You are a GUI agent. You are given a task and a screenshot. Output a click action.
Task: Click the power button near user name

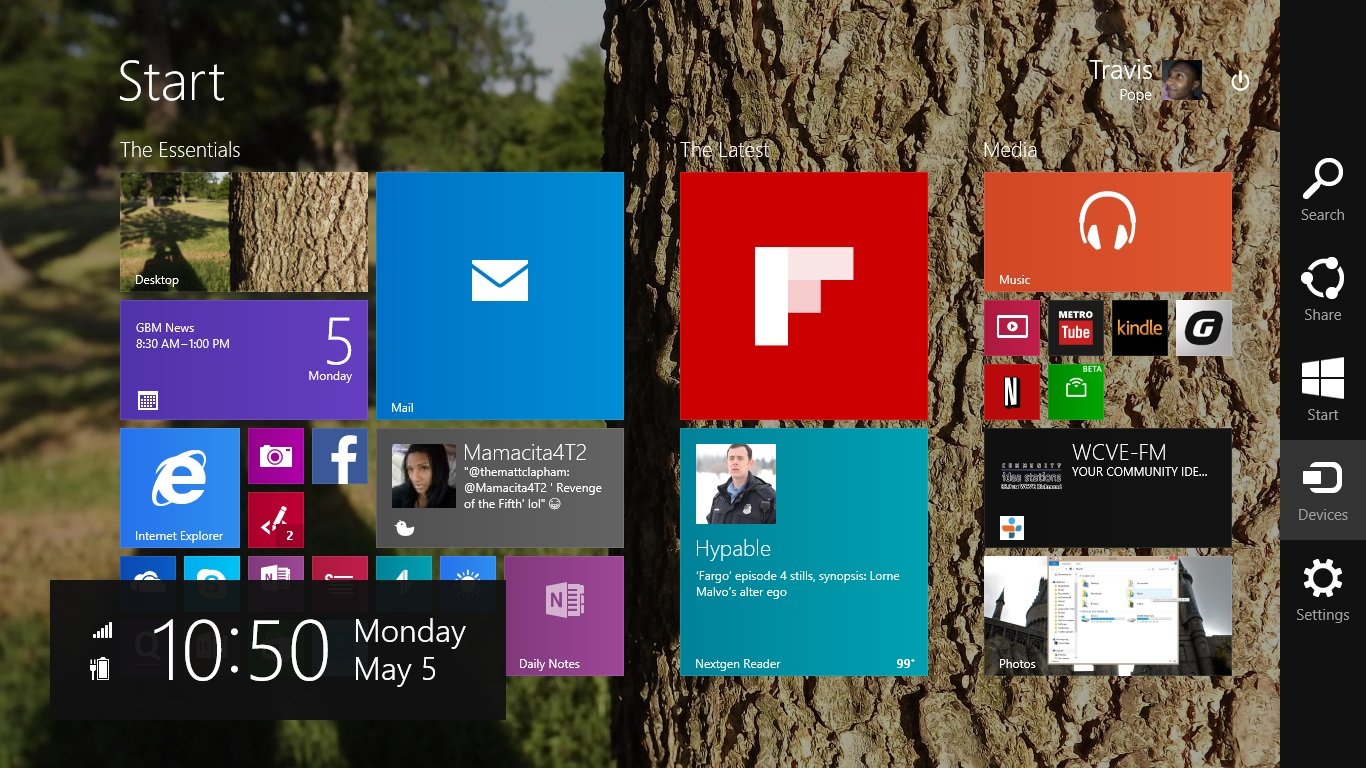pos(1240,81)
